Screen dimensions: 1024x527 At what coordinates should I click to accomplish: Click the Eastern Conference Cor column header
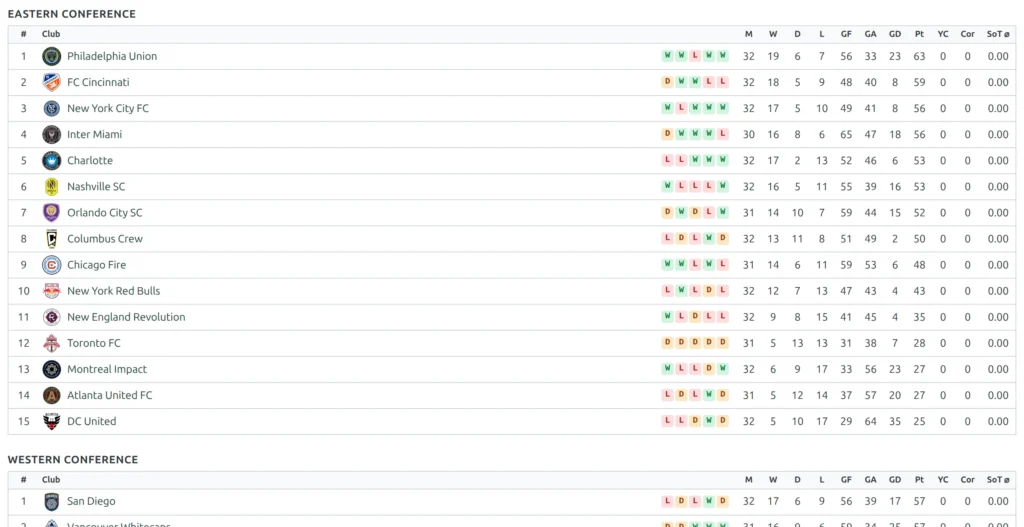[968, 34]
